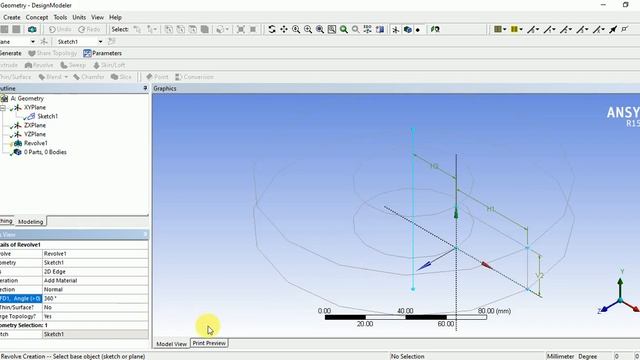The width and height of the screenshot is (640, 360).
Task: Close the Details View panel
Action: [145, 234]
